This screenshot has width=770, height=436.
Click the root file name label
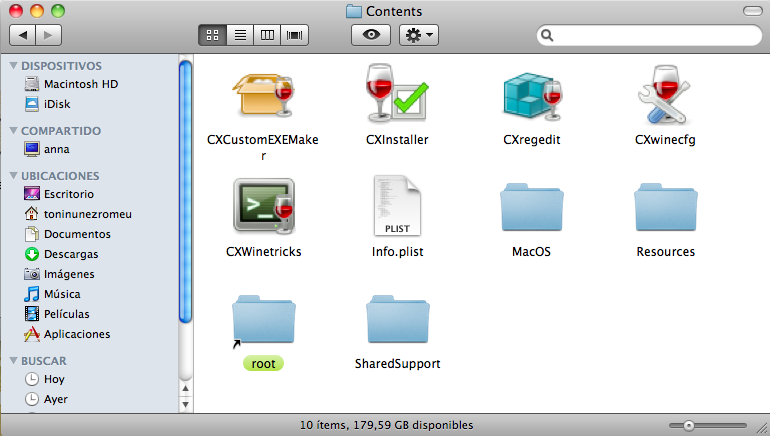click(263, 363)
